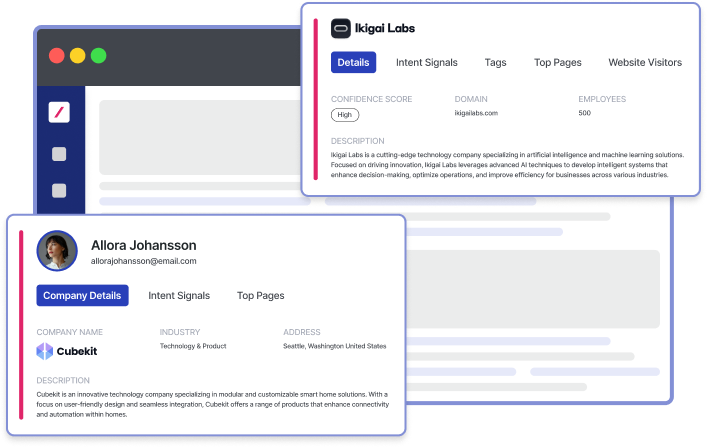The width and height of the screenshot is (707, 447).
Task: Open Intent Signals tab in Allora Johansson card
Action: coord(179,295)
